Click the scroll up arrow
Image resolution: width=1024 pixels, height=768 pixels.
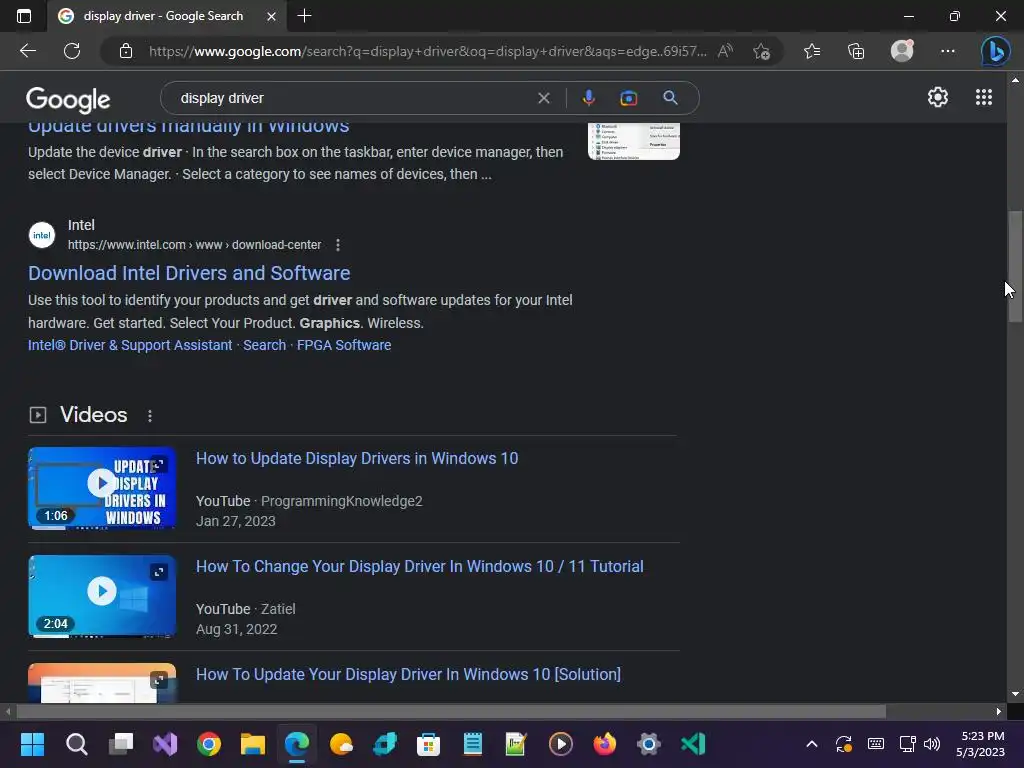1015,80
